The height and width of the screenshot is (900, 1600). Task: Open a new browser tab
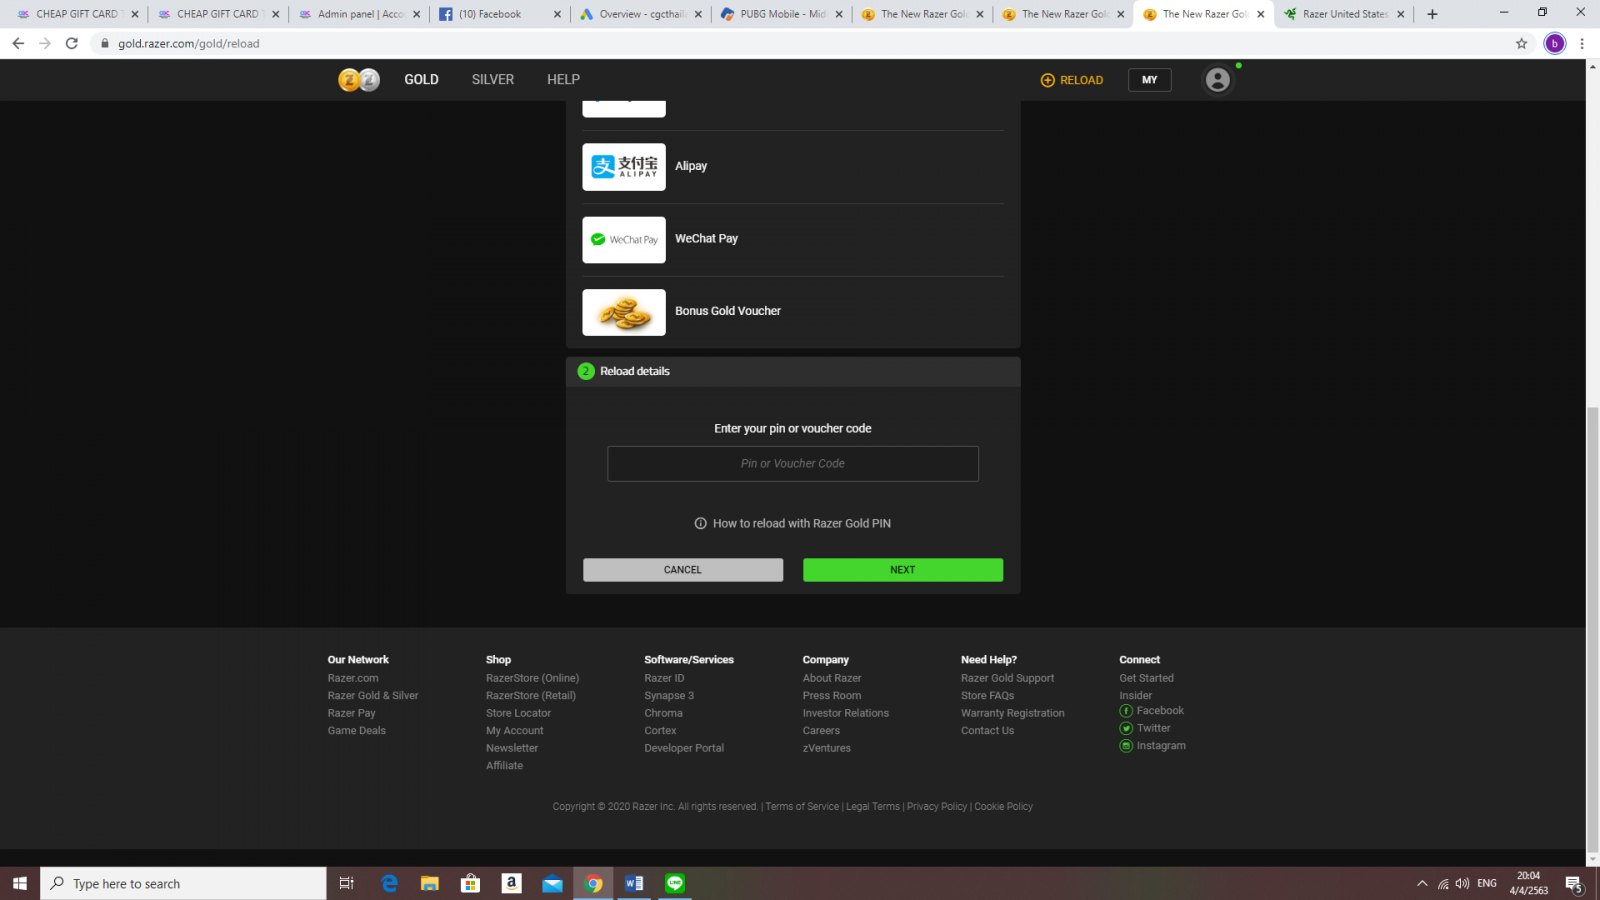coord(1432,14)
